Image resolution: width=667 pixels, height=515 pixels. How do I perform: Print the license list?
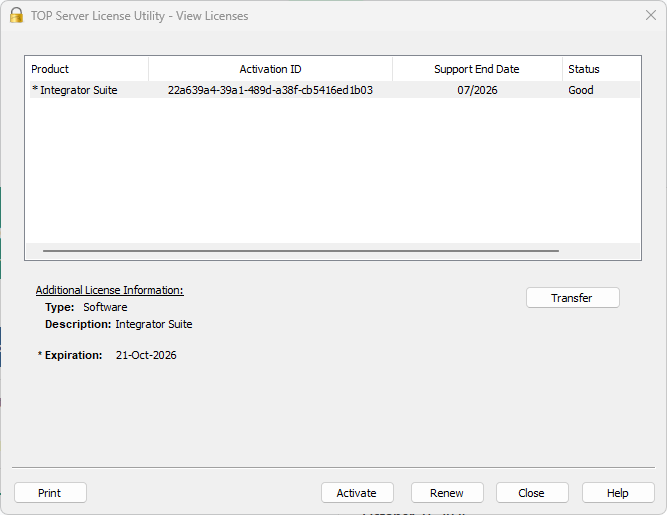pos(50,493)
